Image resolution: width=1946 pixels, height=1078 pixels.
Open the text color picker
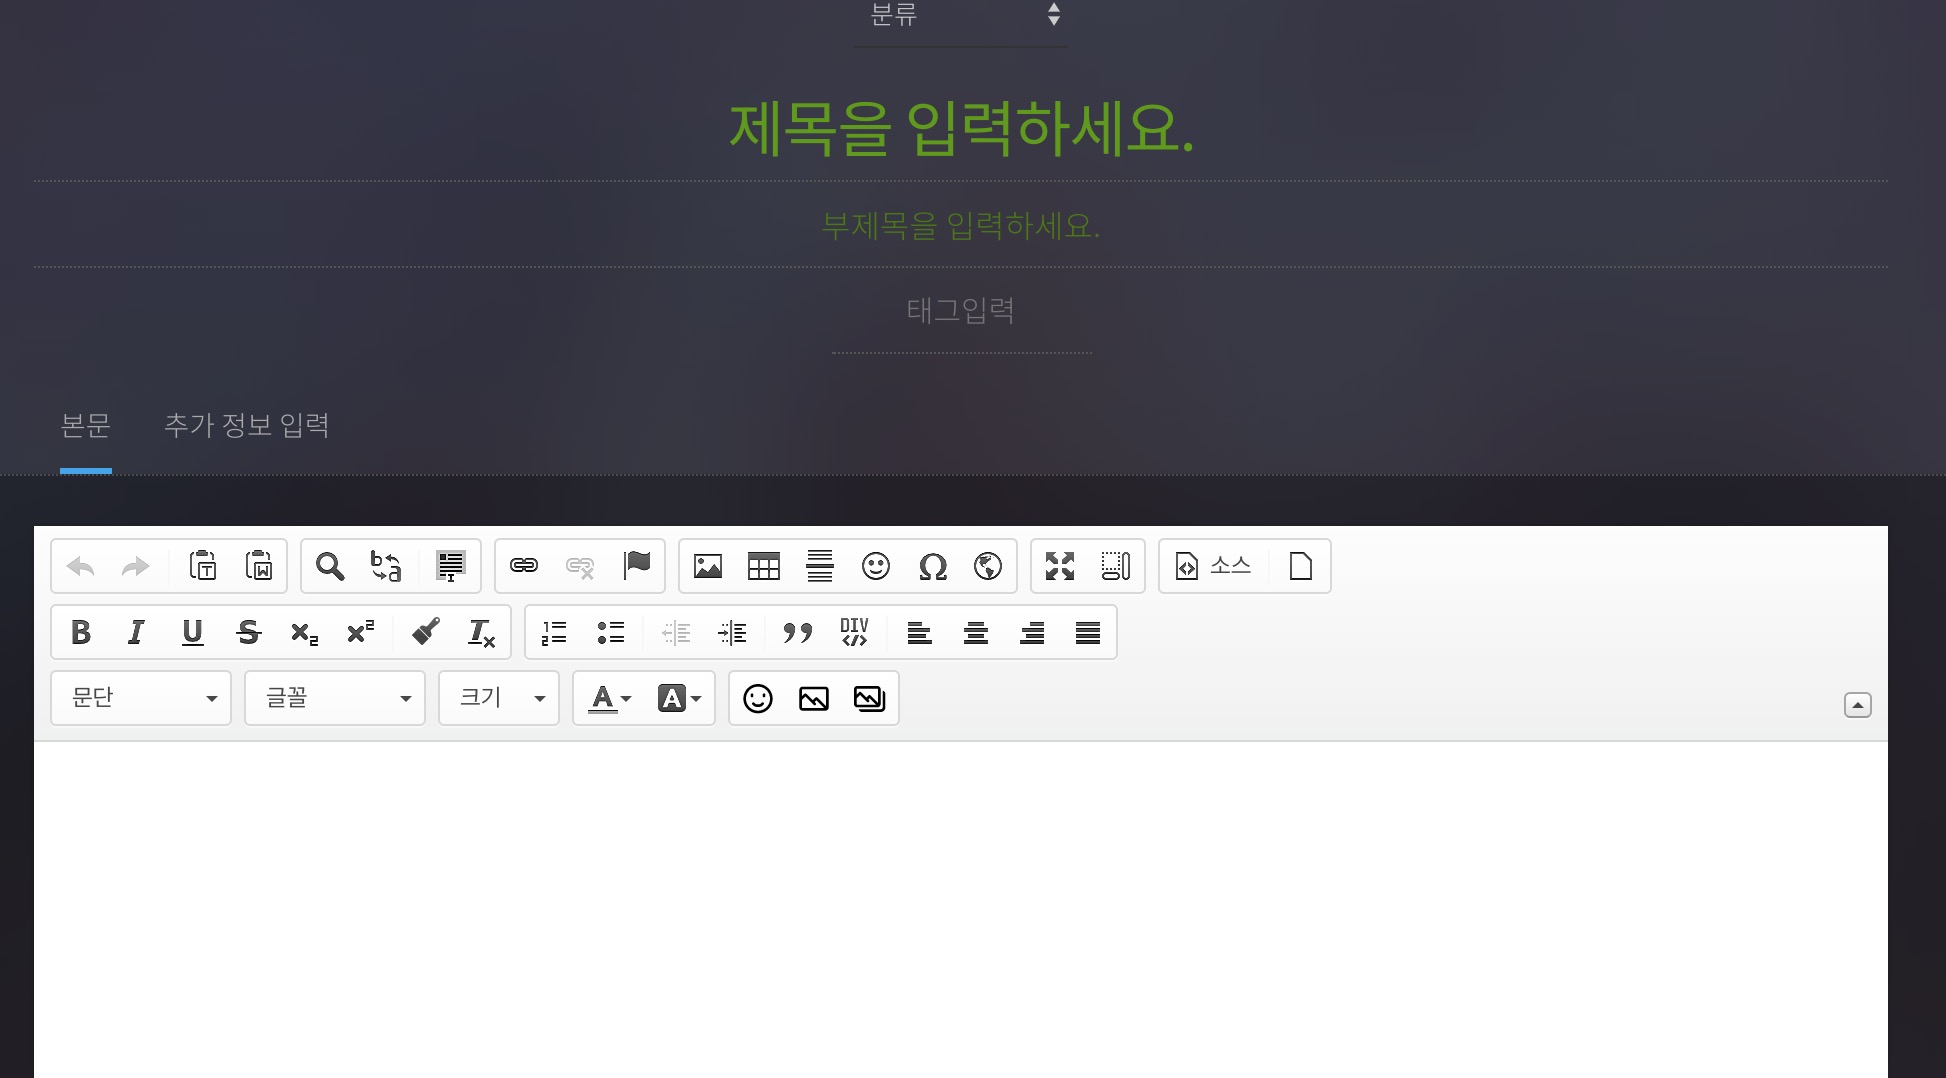(610, 698)
